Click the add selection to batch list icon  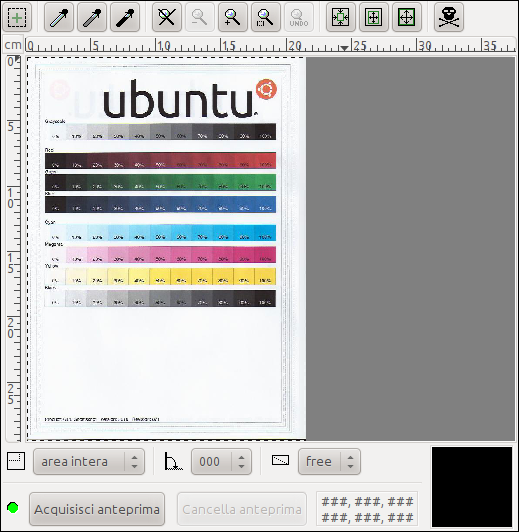click(x=17, y=17)
